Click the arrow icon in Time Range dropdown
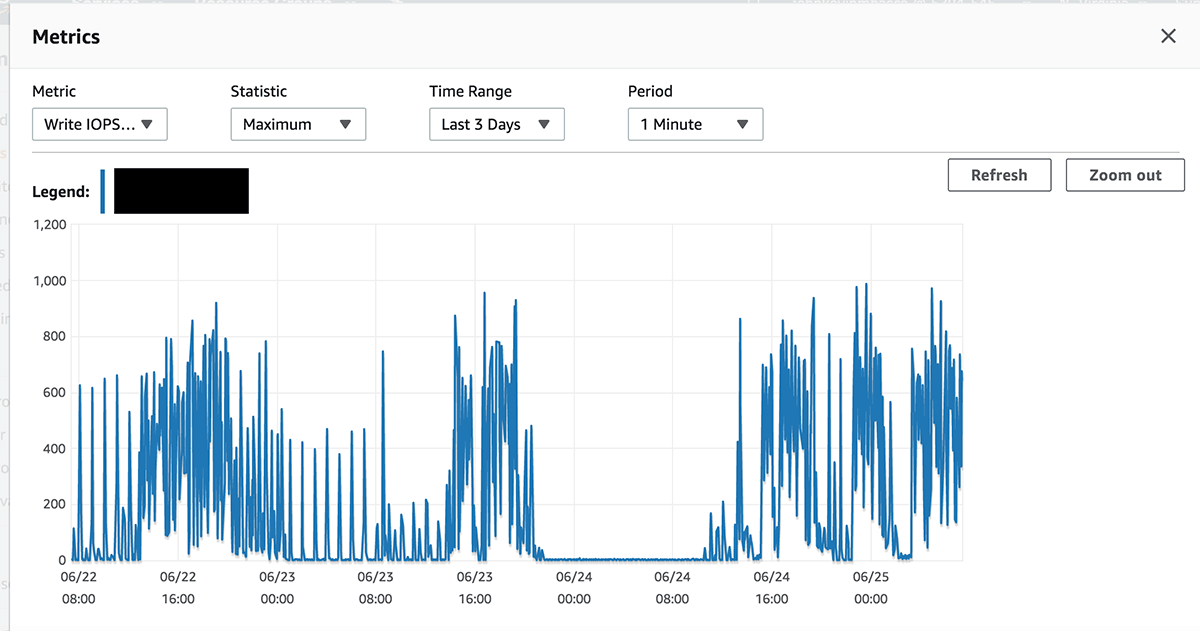 [x=544, y=125]
